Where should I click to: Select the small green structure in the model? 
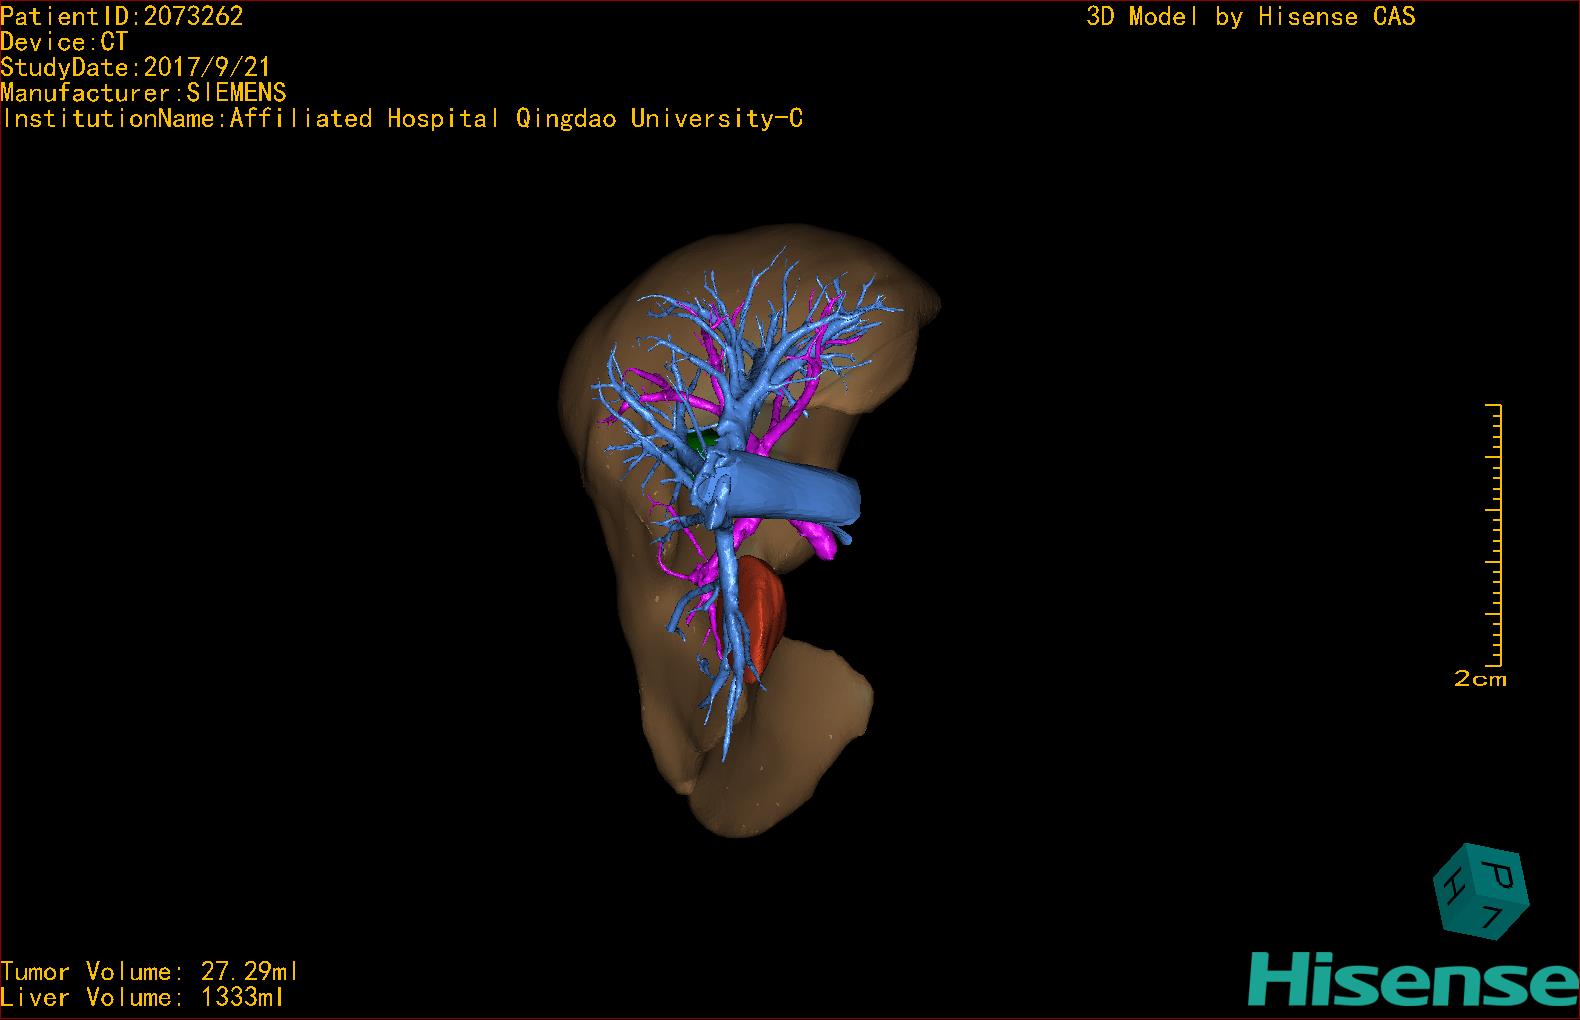(x=703, y=441)
